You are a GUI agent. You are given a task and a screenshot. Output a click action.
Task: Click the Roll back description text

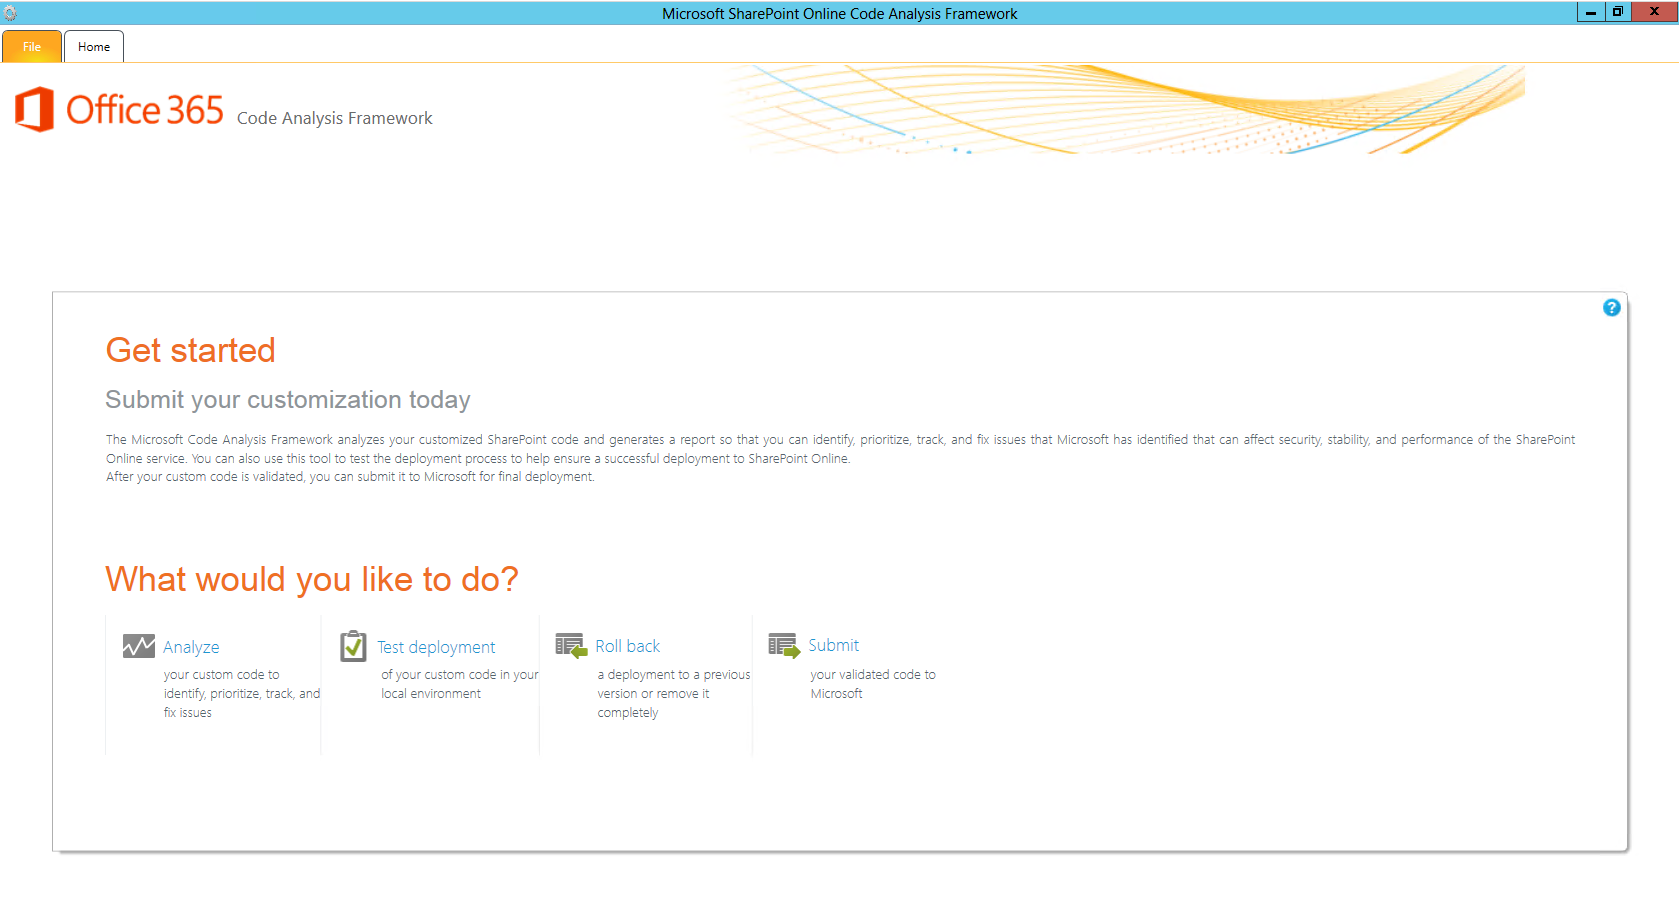click(x=673, y=693)
